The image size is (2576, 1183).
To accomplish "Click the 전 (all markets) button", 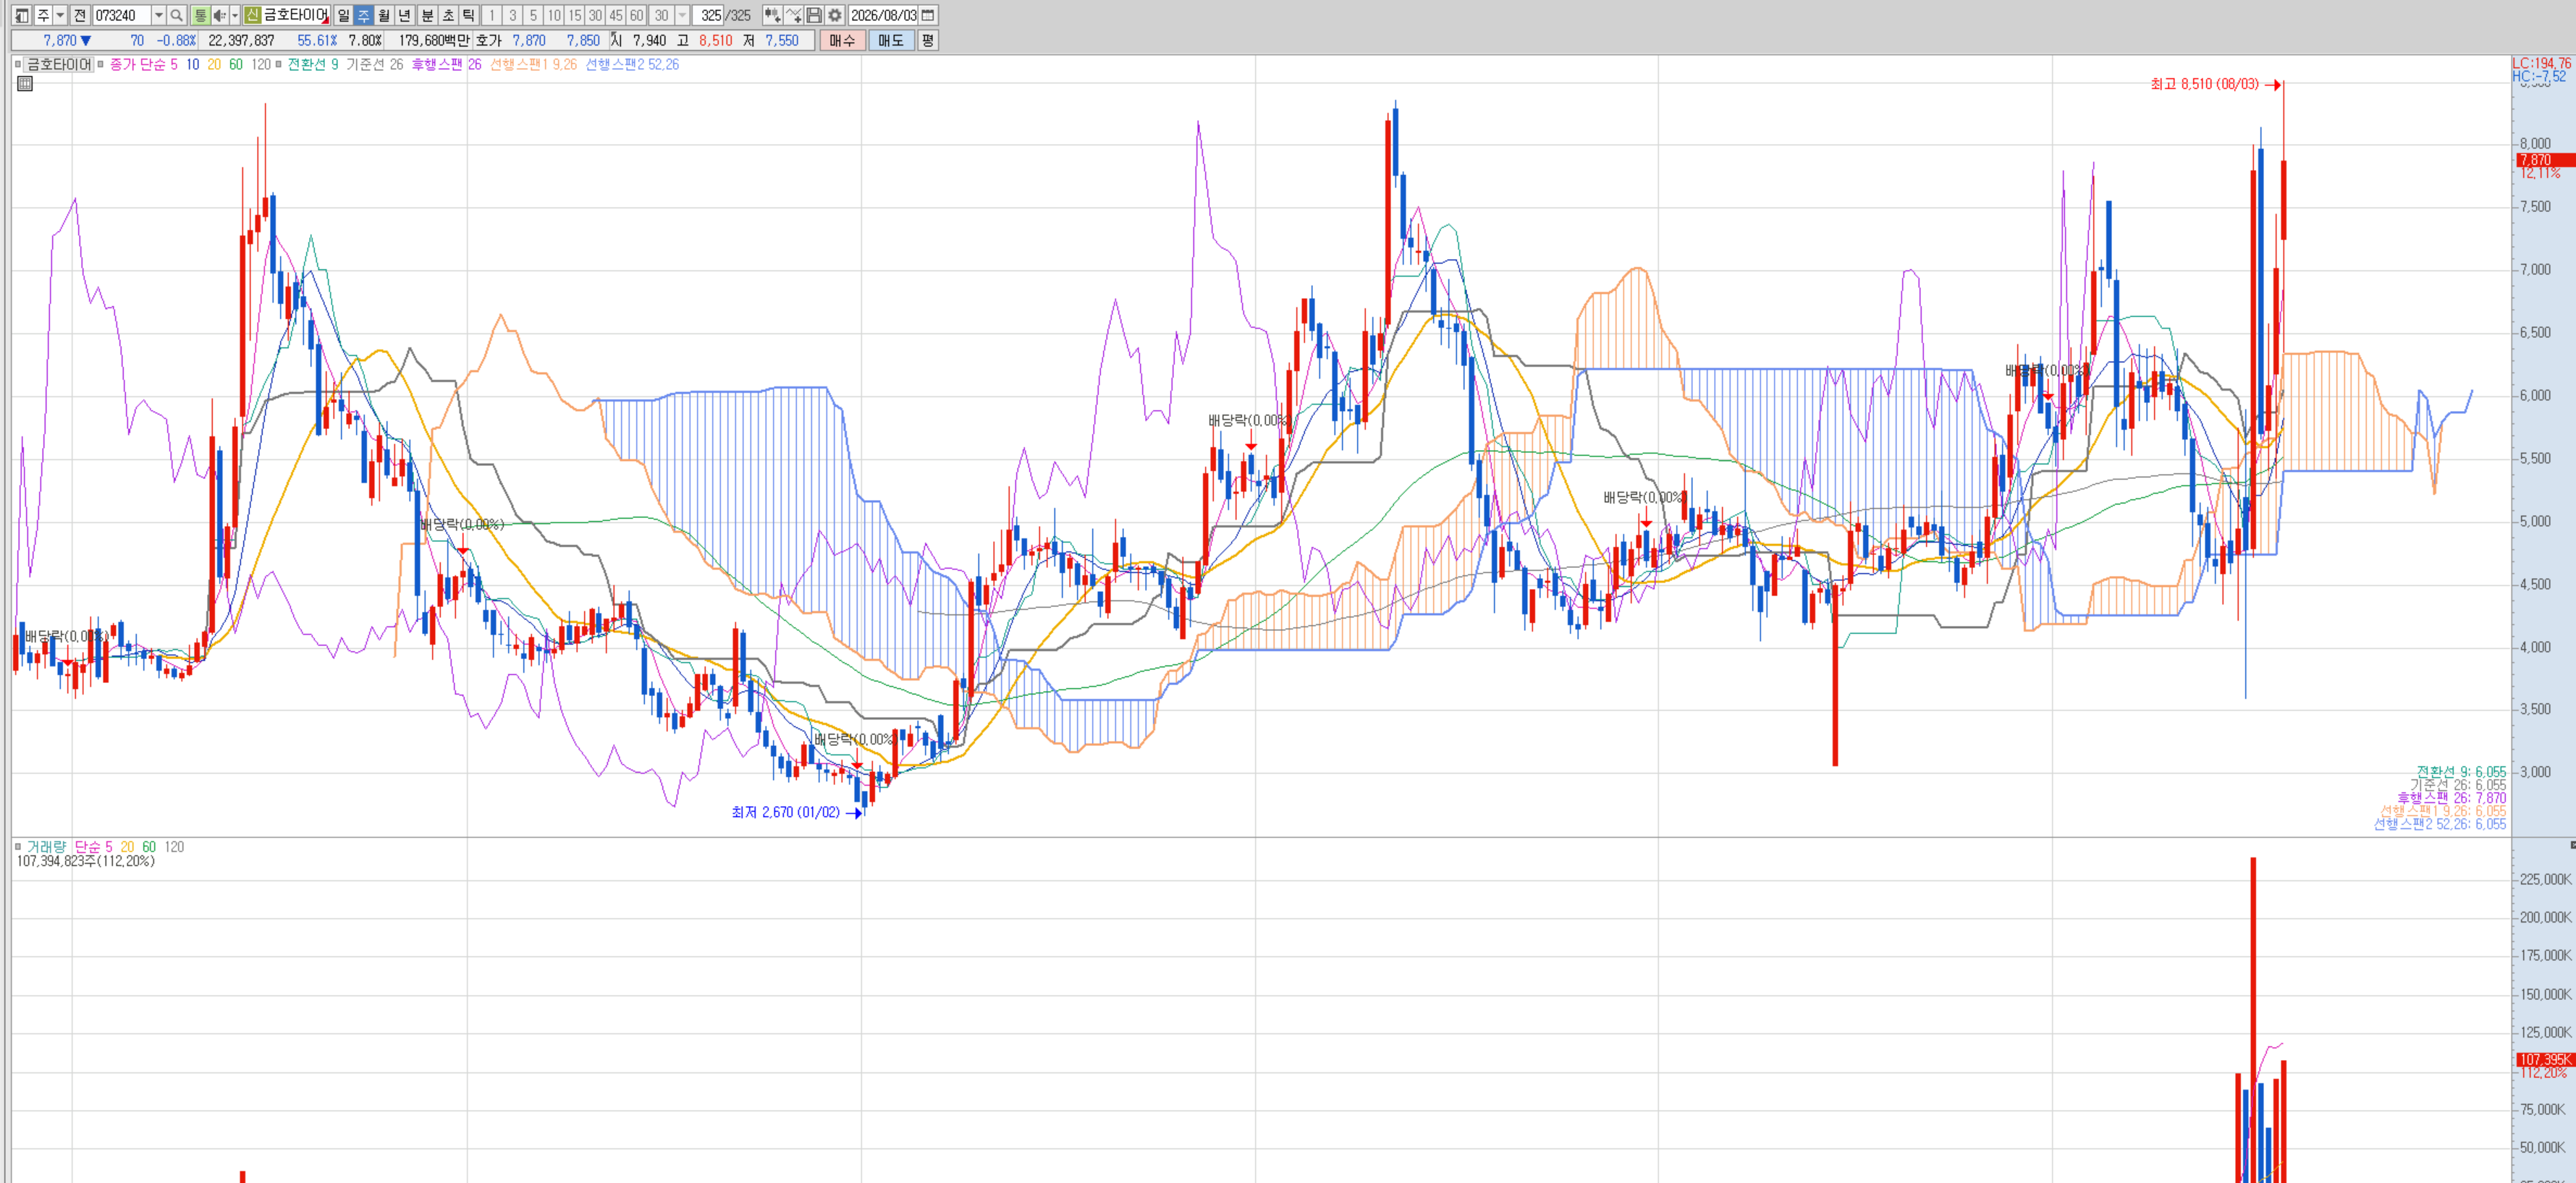I will (80, 15).
